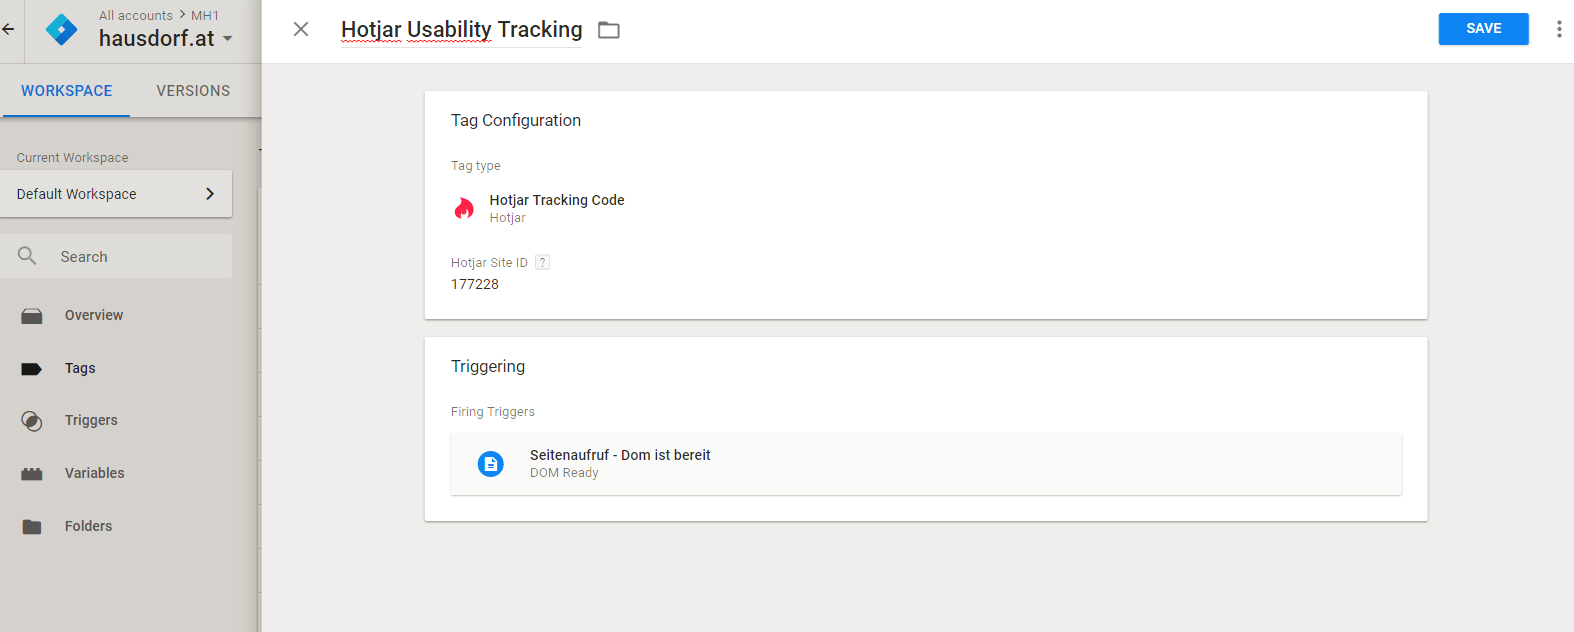This screenshot has height=632, width=1574.
Task: Open the Variables panel
Action: tap(96, 473)
